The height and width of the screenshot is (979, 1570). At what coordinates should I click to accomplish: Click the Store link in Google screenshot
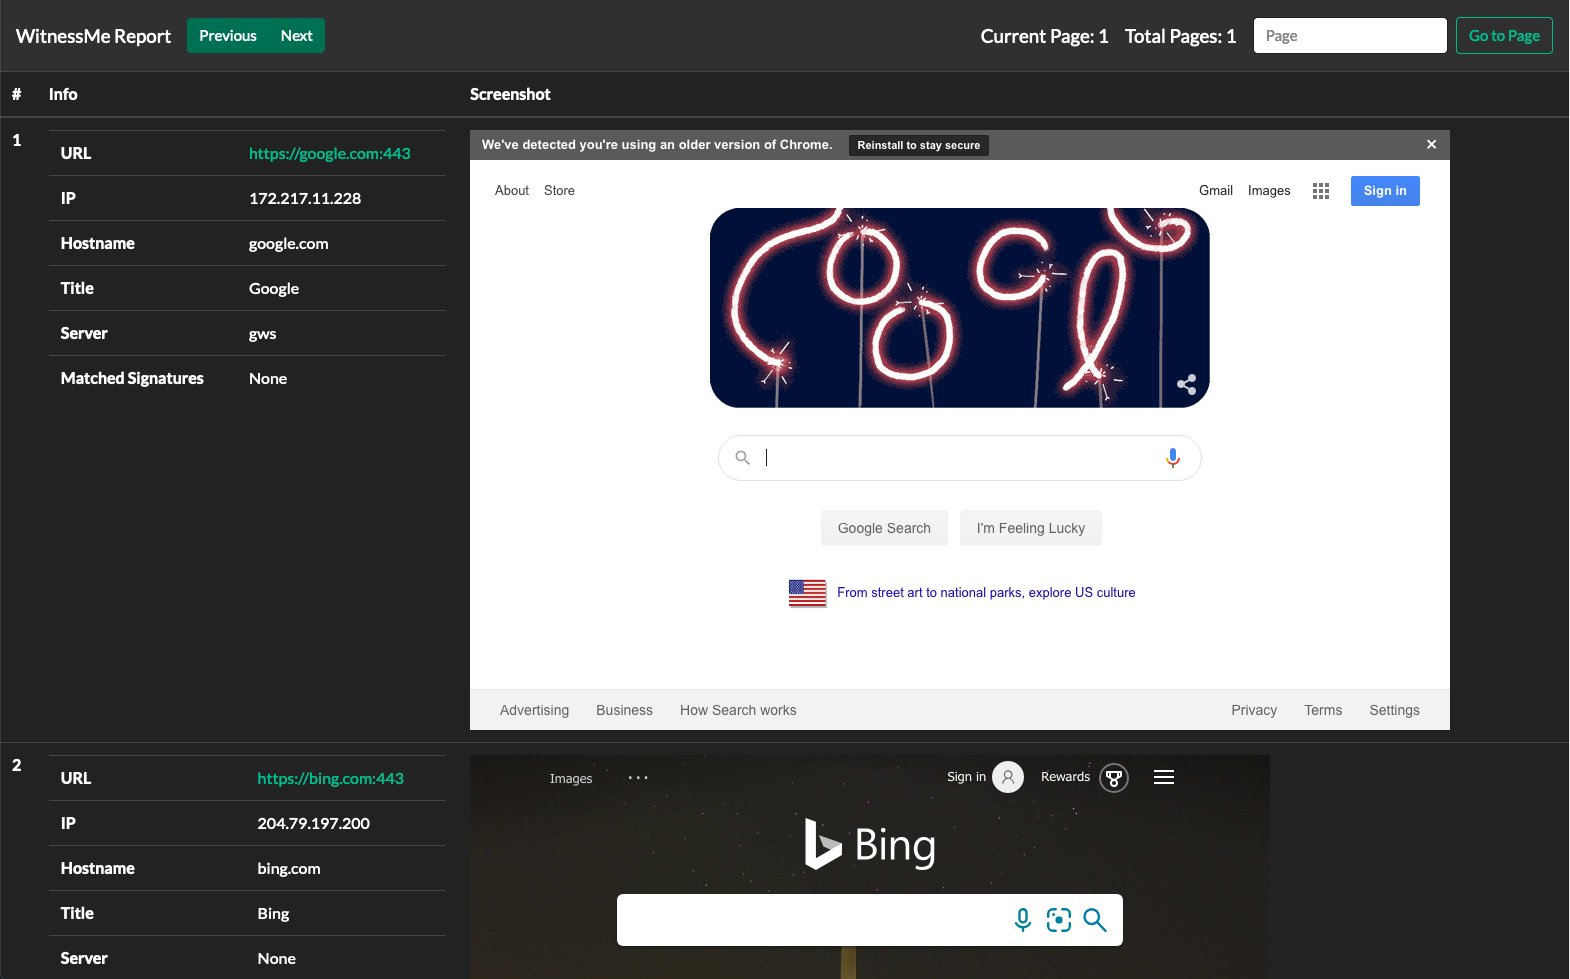(559, 191)
